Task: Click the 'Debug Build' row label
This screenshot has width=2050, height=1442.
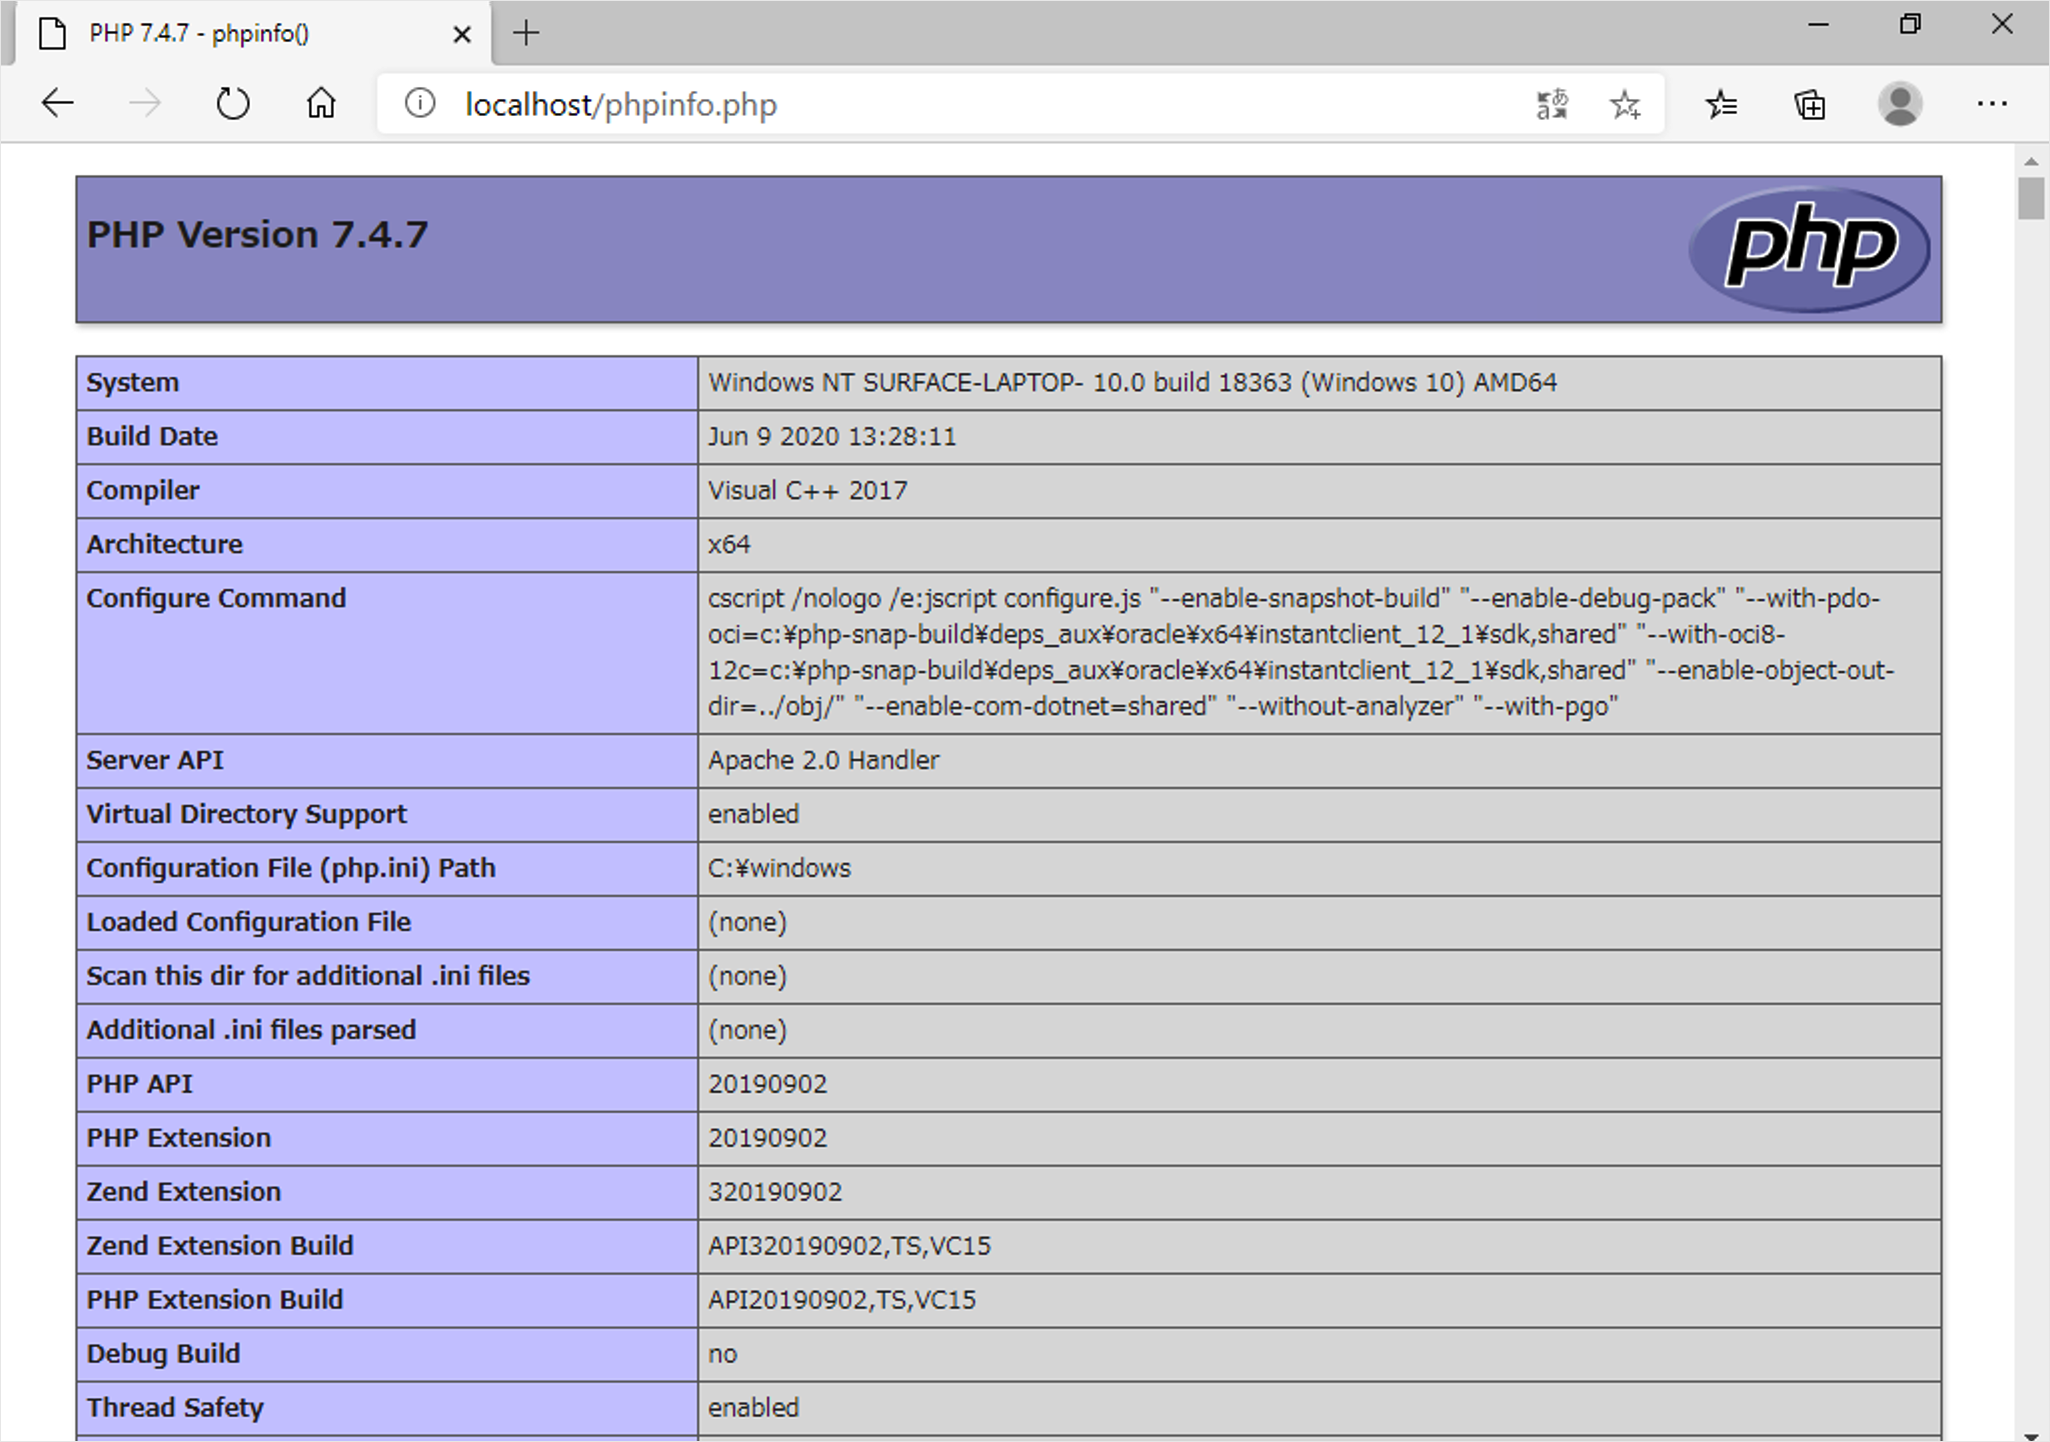Action: click(x=163, y=1355)
